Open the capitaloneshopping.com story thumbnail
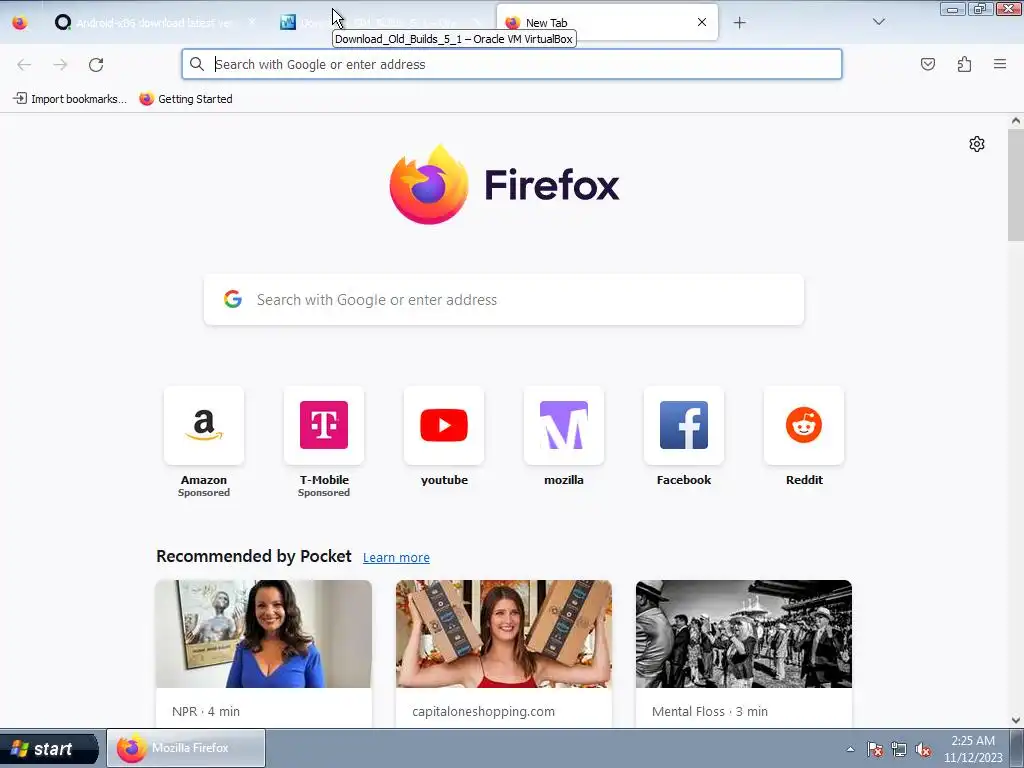 pyautogui.click(x=504, y=634)
